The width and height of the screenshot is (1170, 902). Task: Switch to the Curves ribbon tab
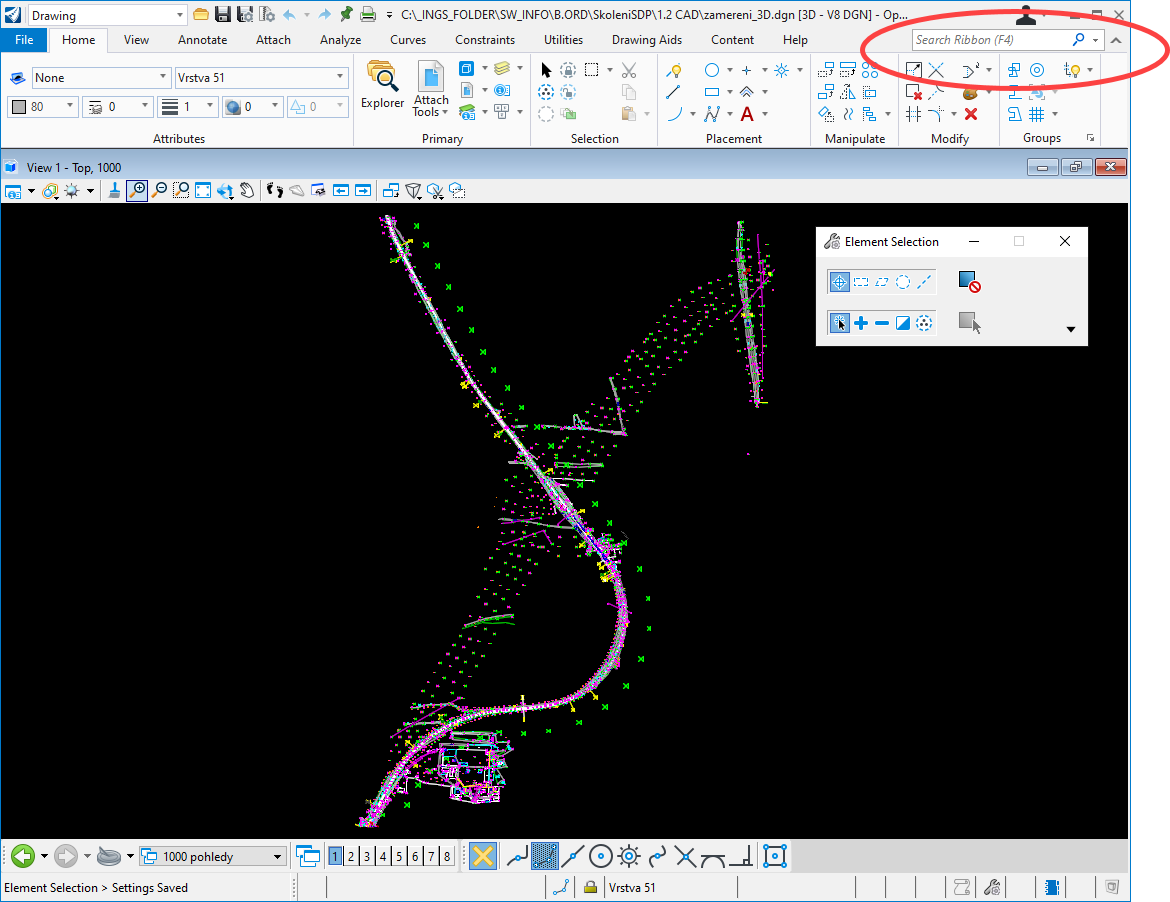pyautogui.click(x=408, y=40)
